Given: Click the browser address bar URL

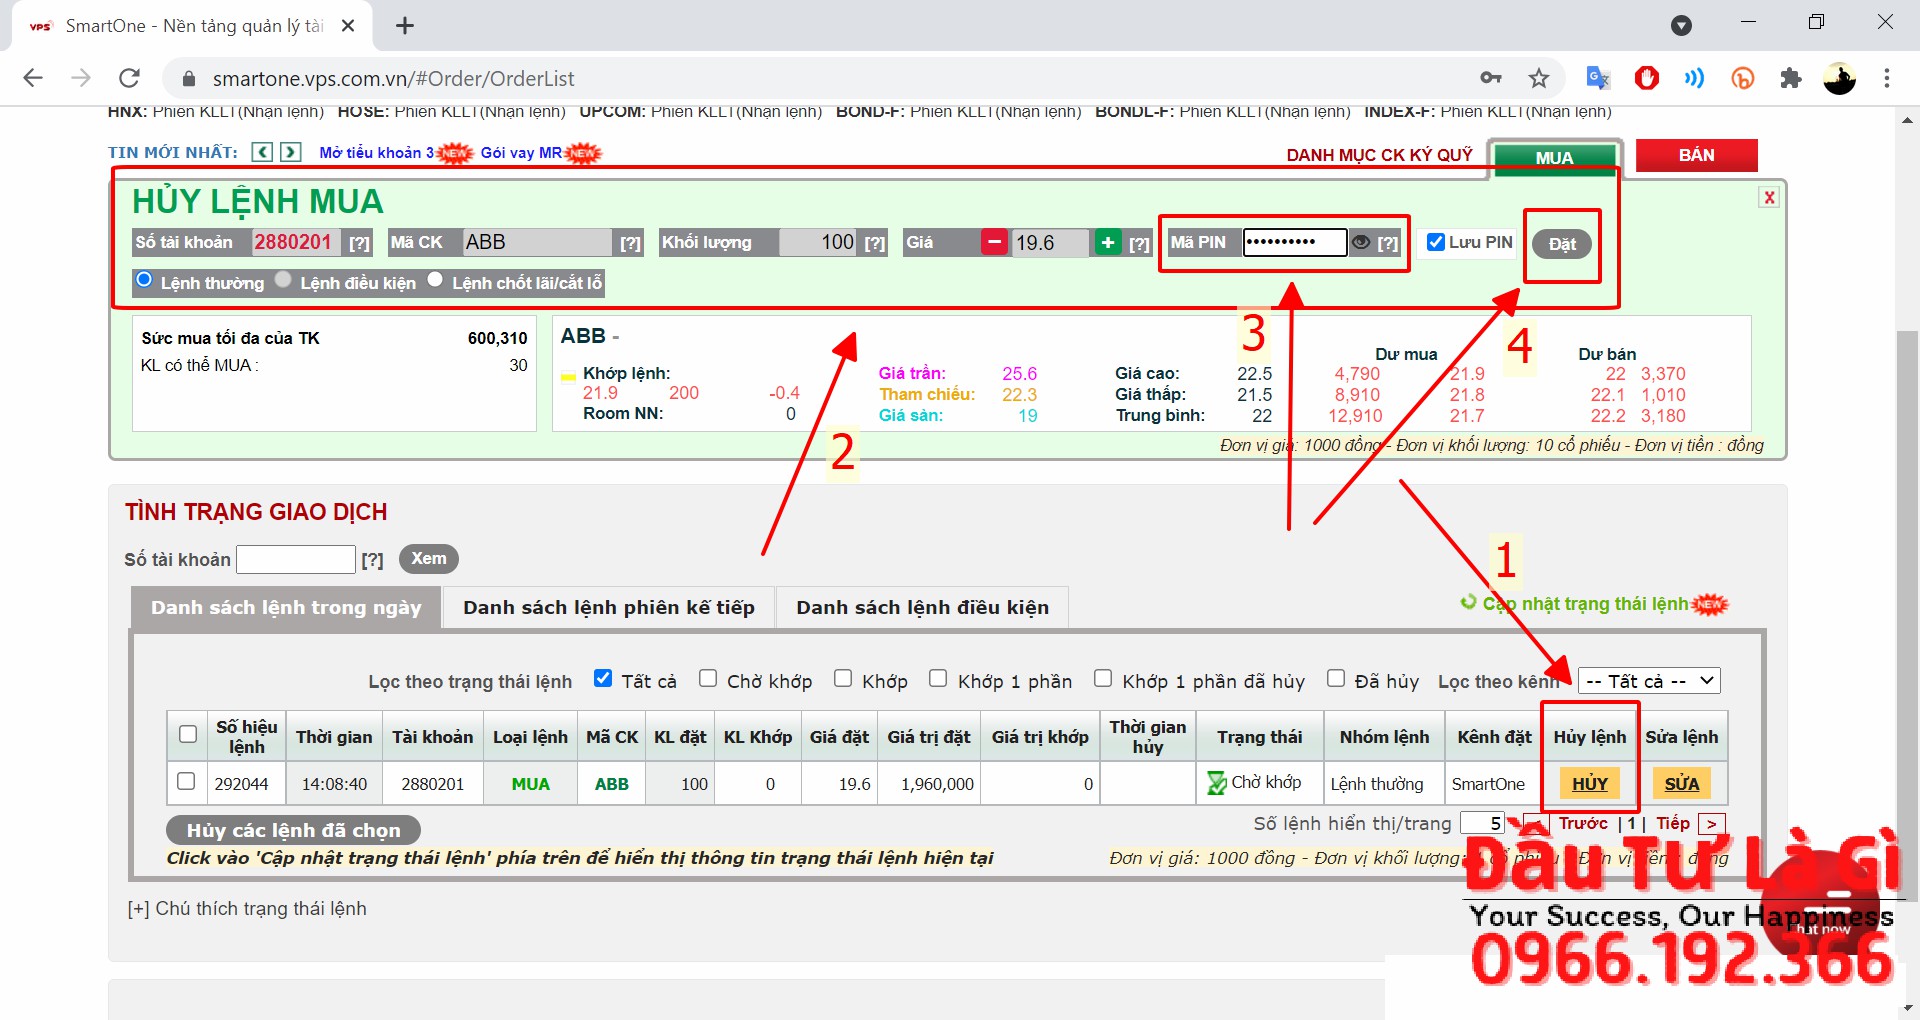Looking at the screenshot, I should (393, 78).
